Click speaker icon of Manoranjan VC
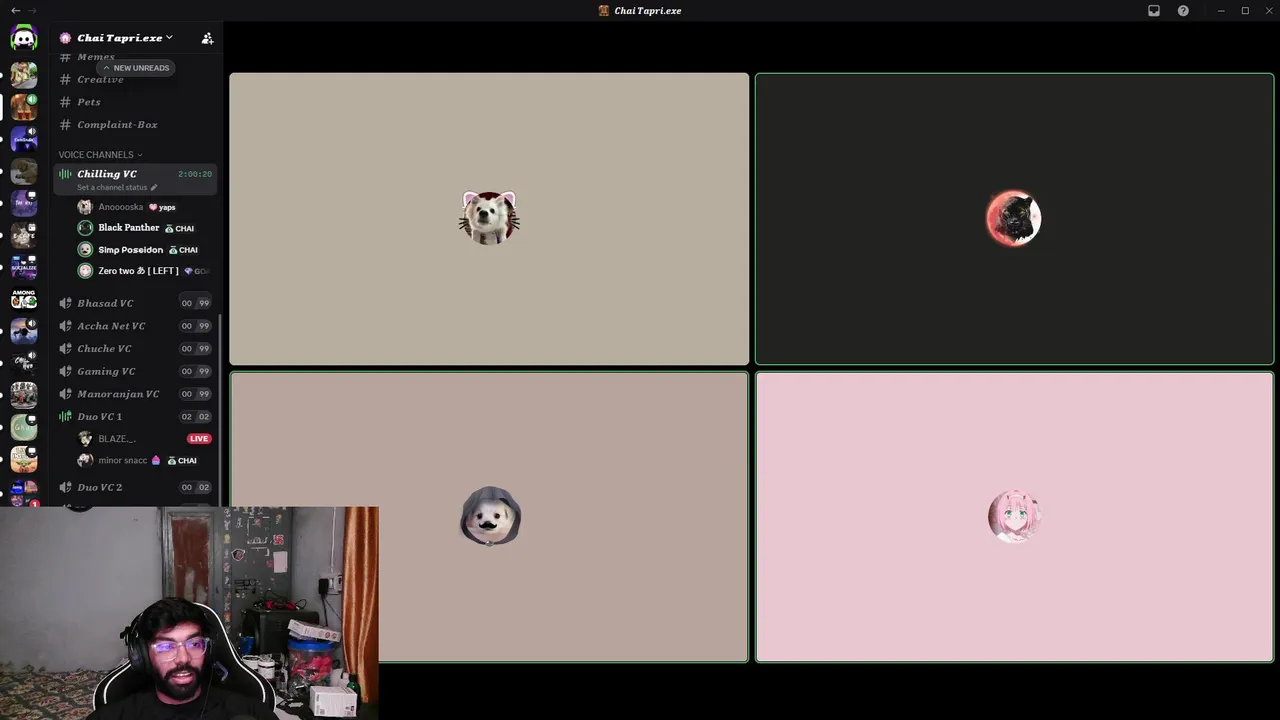Viewport: 1280px width, 720px height. 65,394
